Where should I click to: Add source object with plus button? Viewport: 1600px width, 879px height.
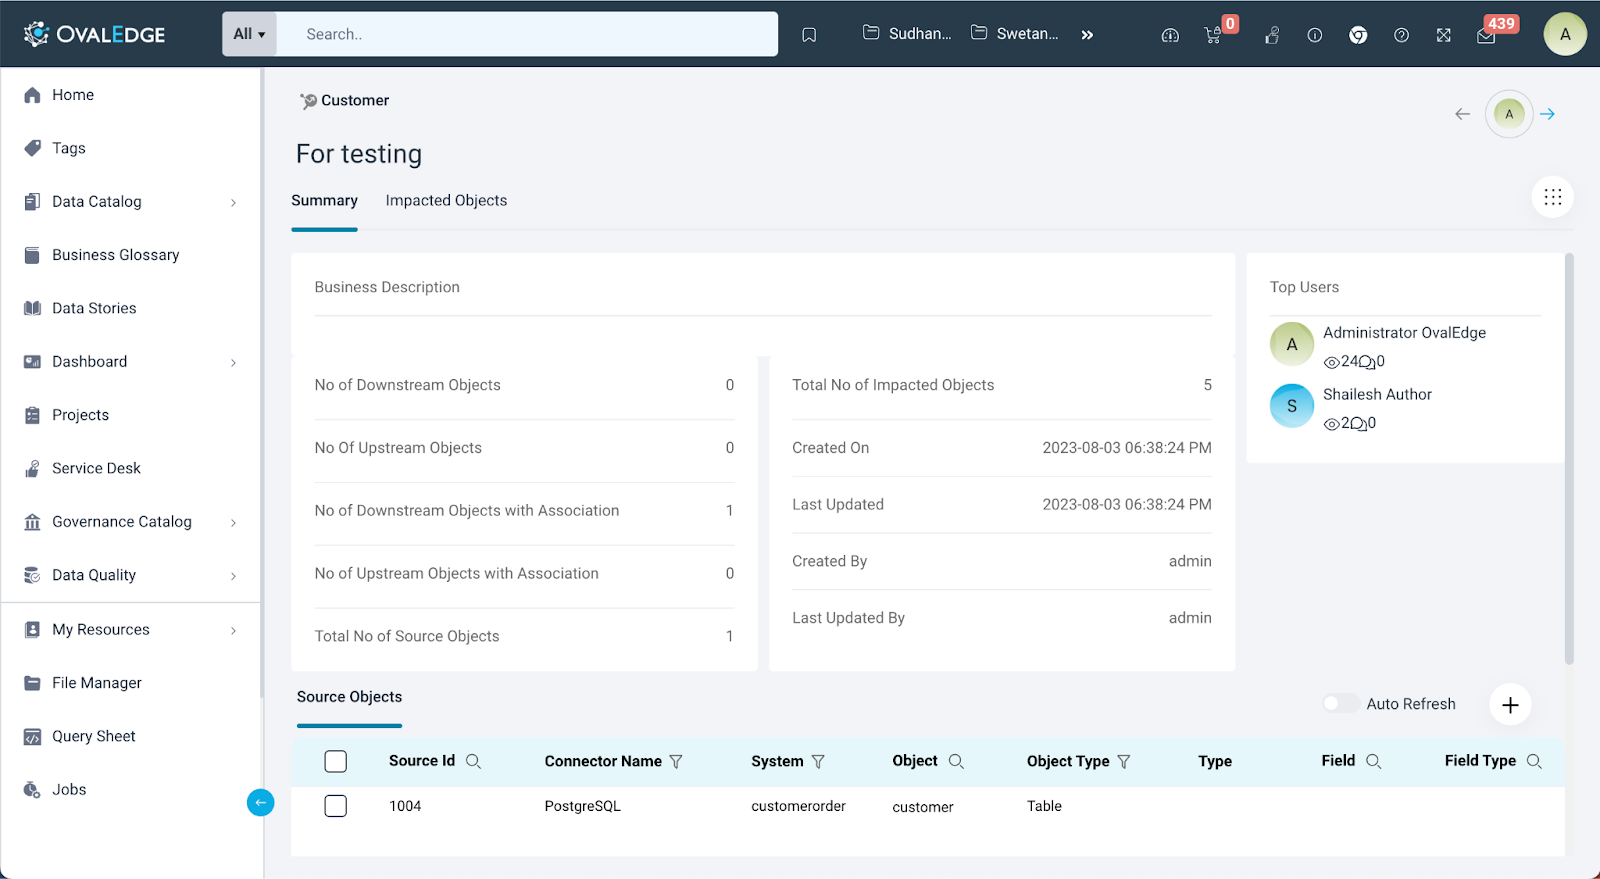(1510, 704)
